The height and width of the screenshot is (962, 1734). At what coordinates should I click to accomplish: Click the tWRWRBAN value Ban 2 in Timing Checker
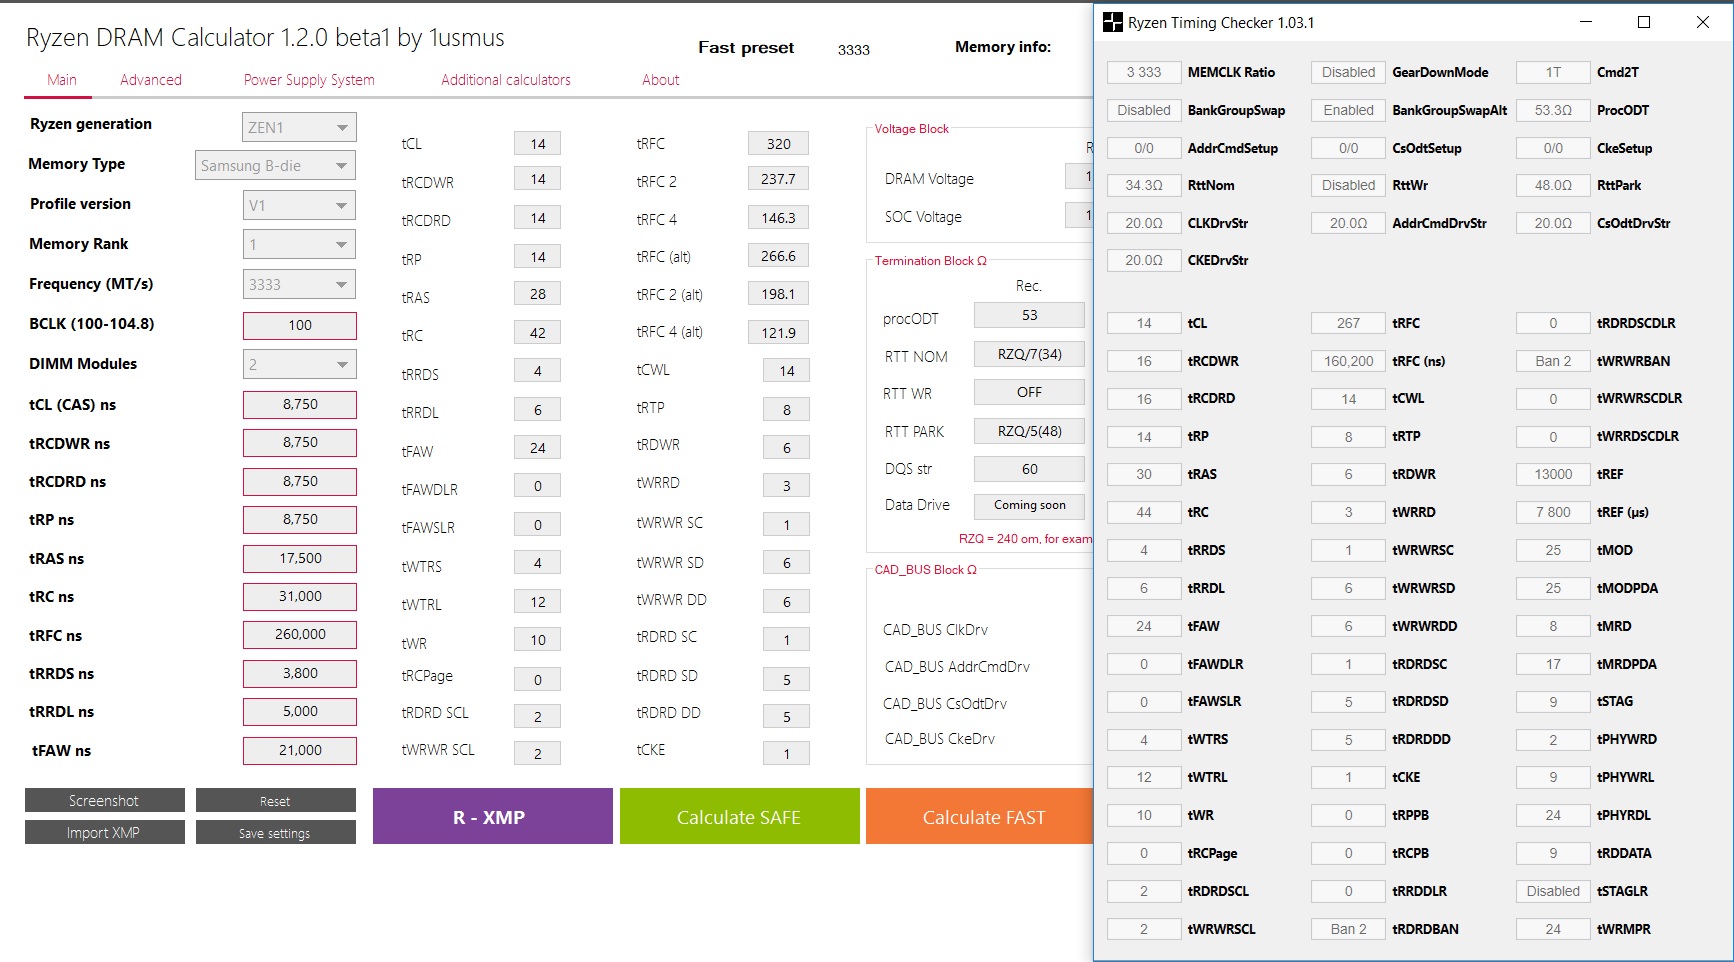coord(1553,361)
